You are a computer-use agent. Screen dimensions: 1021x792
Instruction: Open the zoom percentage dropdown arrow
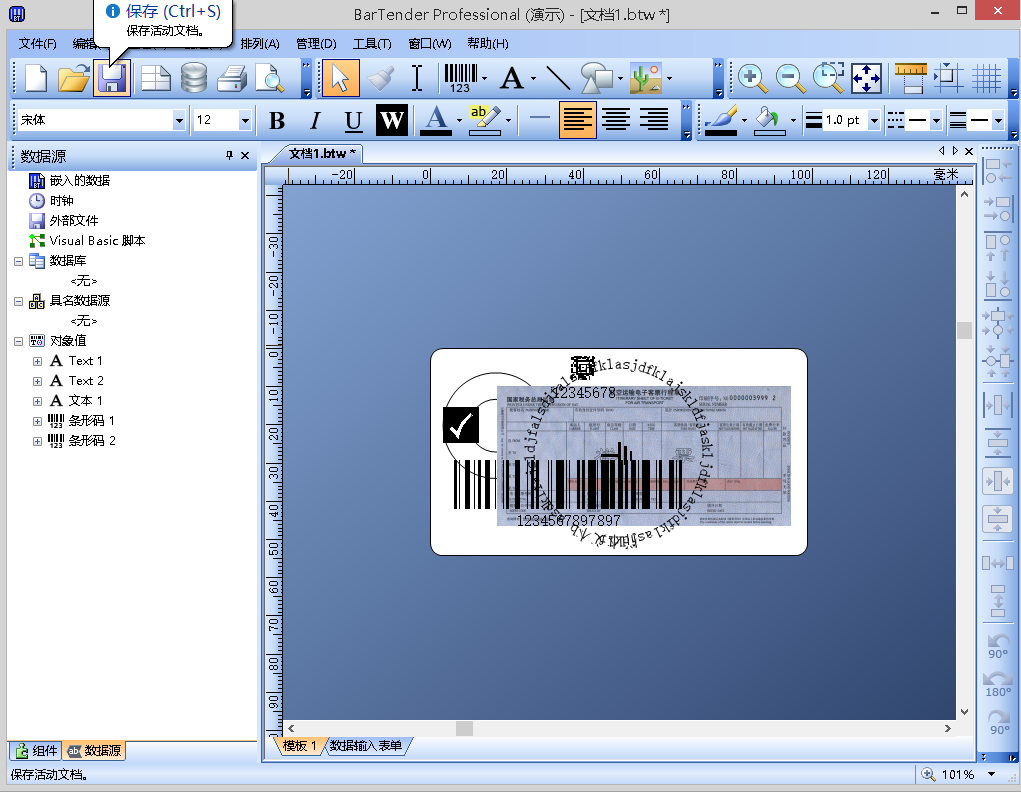coord(992,774)
